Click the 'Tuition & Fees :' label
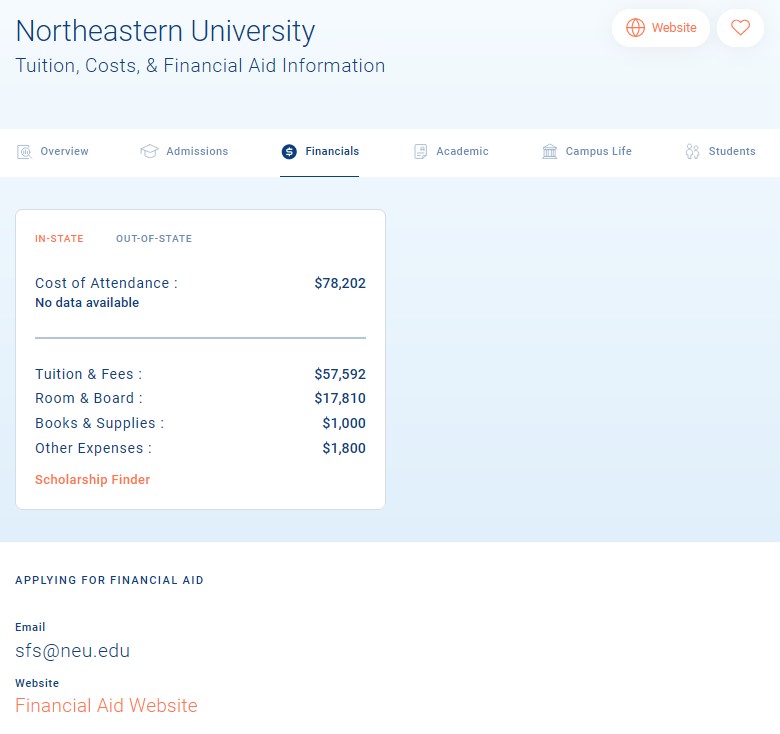This screenshot has height=734, width=780. tap(89, 374)
